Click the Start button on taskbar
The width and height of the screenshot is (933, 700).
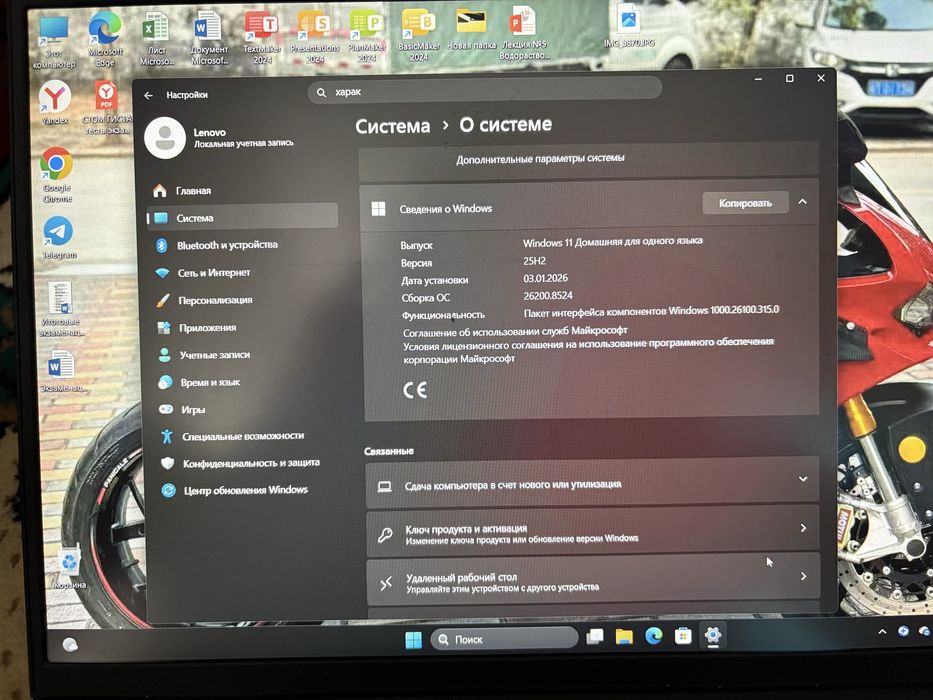tap(413, 640)
